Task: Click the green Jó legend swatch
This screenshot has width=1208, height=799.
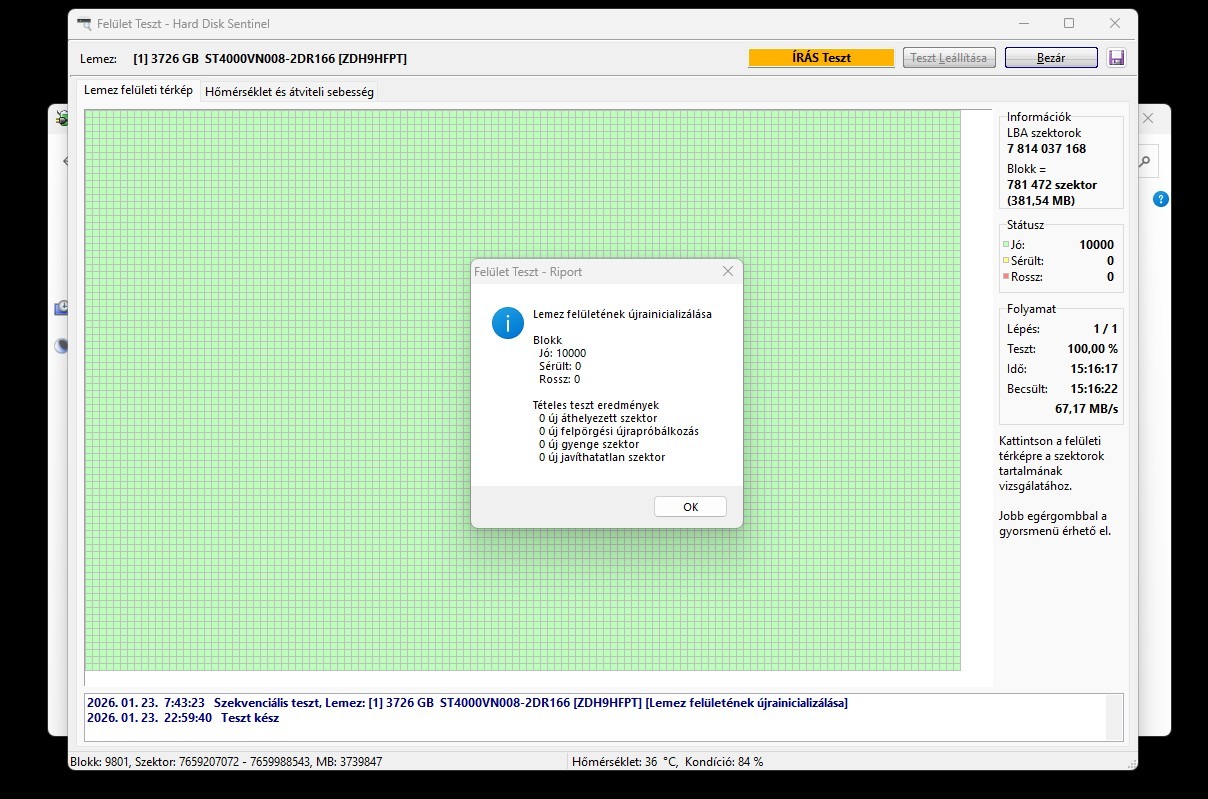Action: (1006, 245)
